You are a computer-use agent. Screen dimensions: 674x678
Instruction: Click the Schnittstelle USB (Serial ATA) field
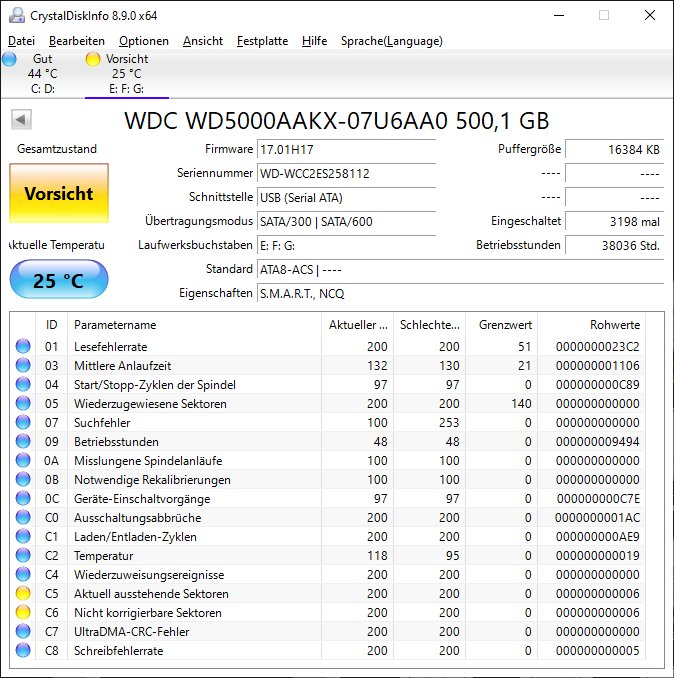pos(346,198)
